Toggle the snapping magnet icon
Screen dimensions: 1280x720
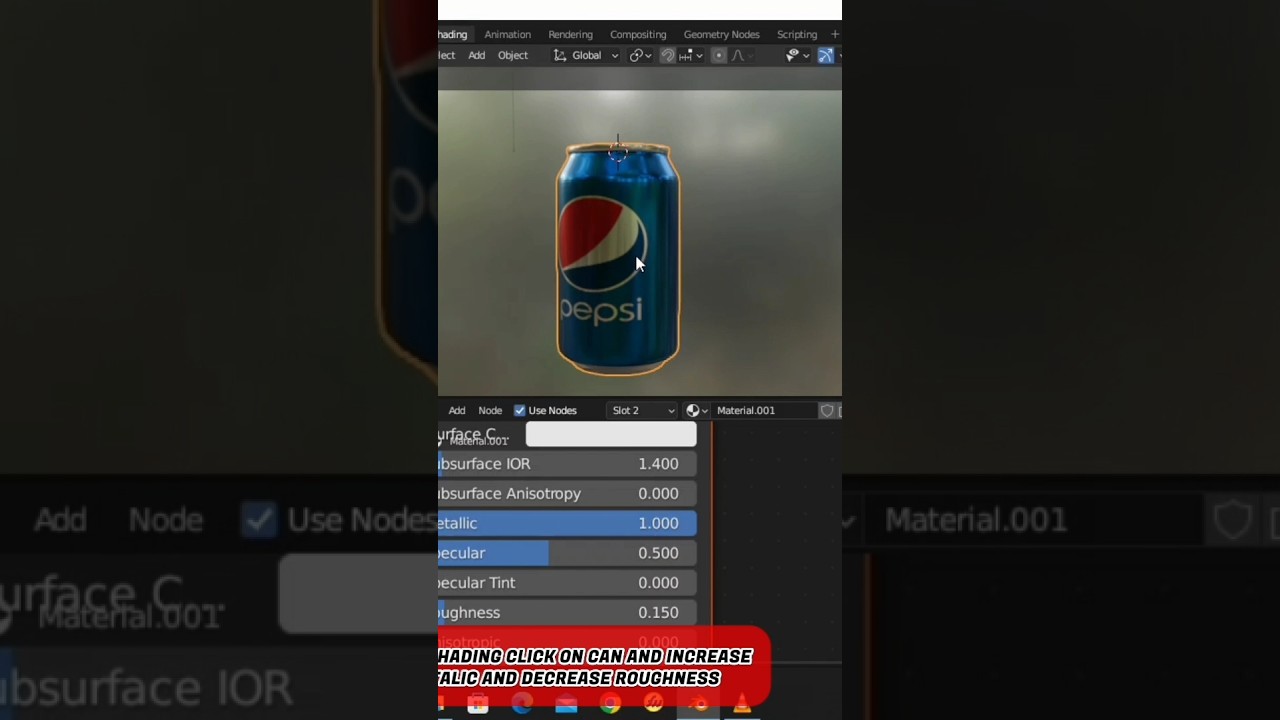[x=667, y=55]
